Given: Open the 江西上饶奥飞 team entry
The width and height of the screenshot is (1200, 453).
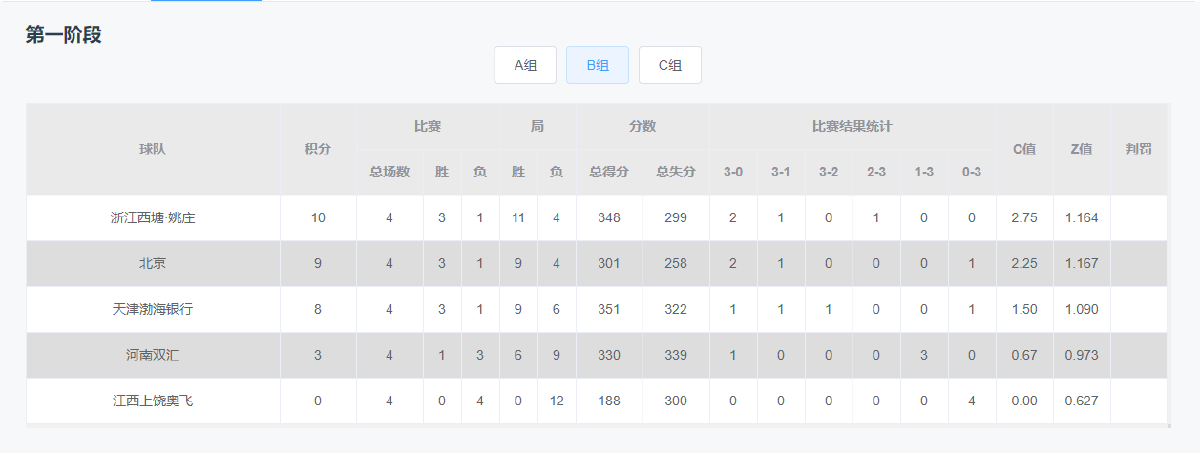Looking at the screenshot, I should tap(153, 401).
